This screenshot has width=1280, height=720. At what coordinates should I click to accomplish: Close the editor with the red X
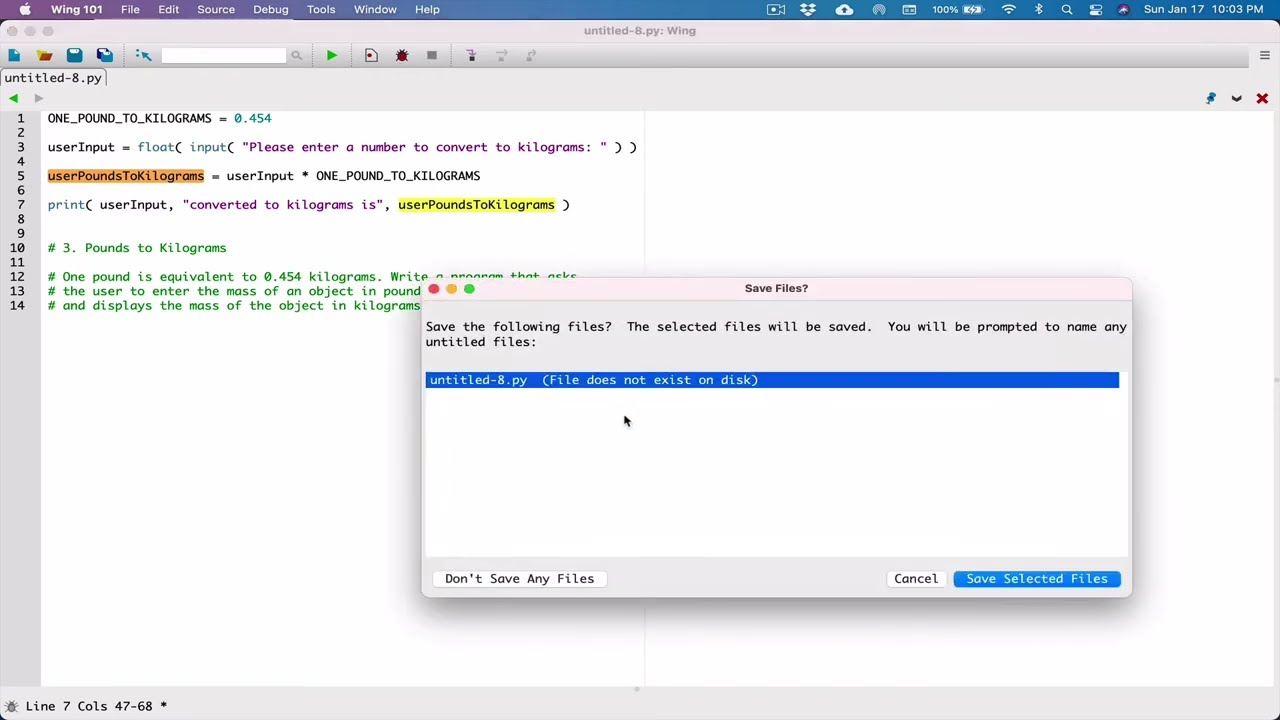pos(1262,98)
